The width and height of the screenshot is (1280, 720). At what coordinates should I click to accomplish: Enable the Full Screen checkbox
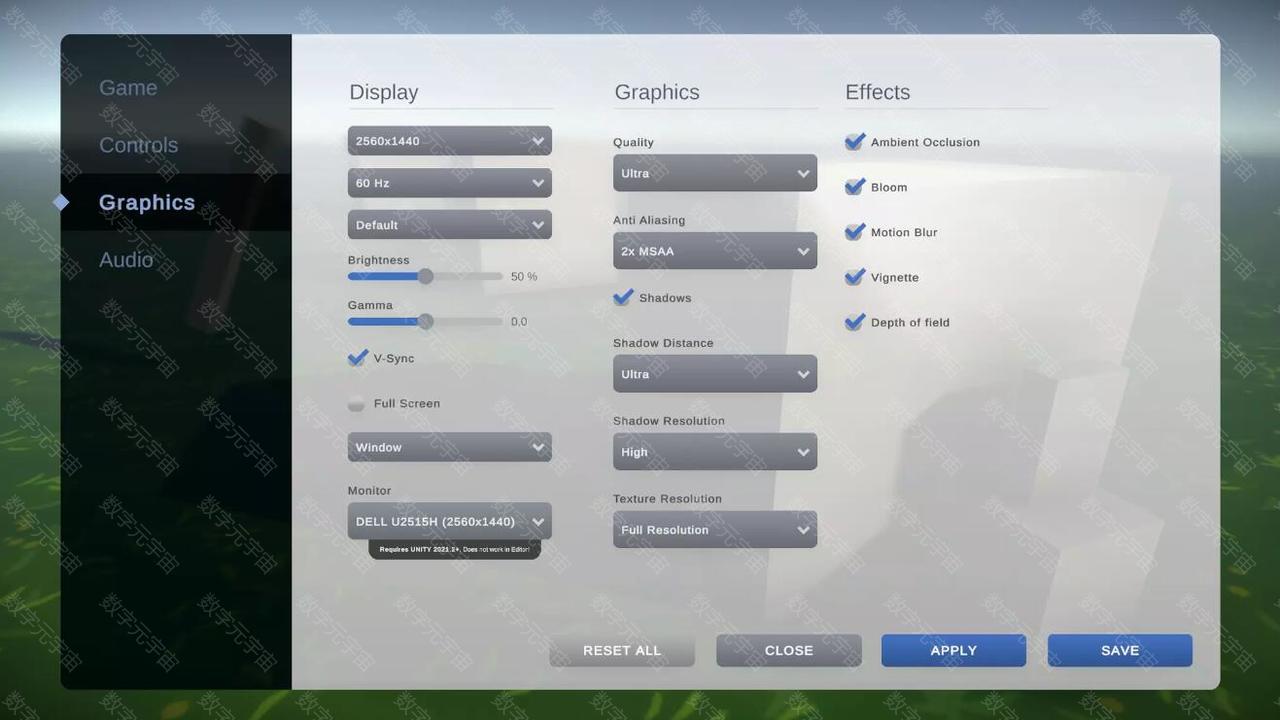tap(356, 404)
